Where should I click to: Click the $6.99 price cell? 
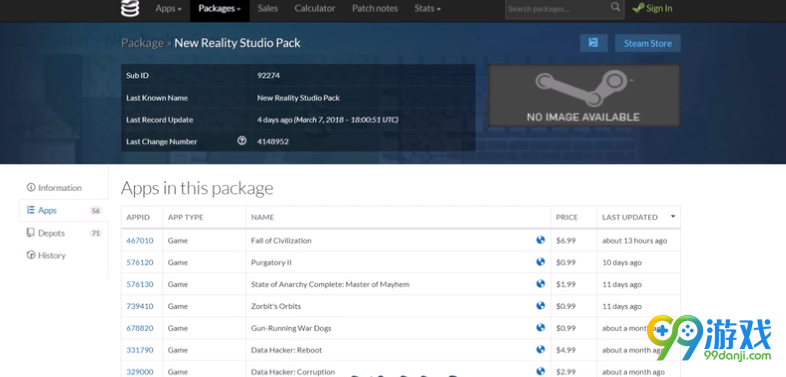tap(566, 241)
